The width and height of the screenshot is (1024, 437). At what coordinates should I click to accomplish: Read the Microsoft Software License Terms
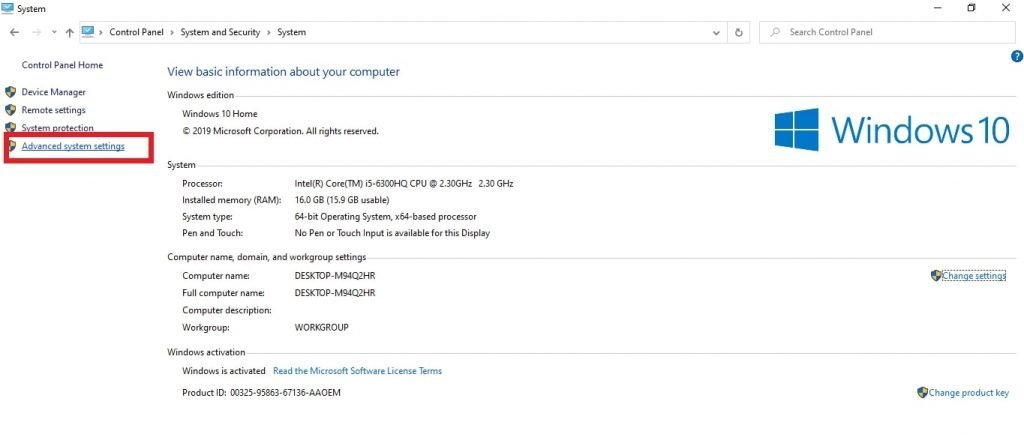[x=357, y=371]
